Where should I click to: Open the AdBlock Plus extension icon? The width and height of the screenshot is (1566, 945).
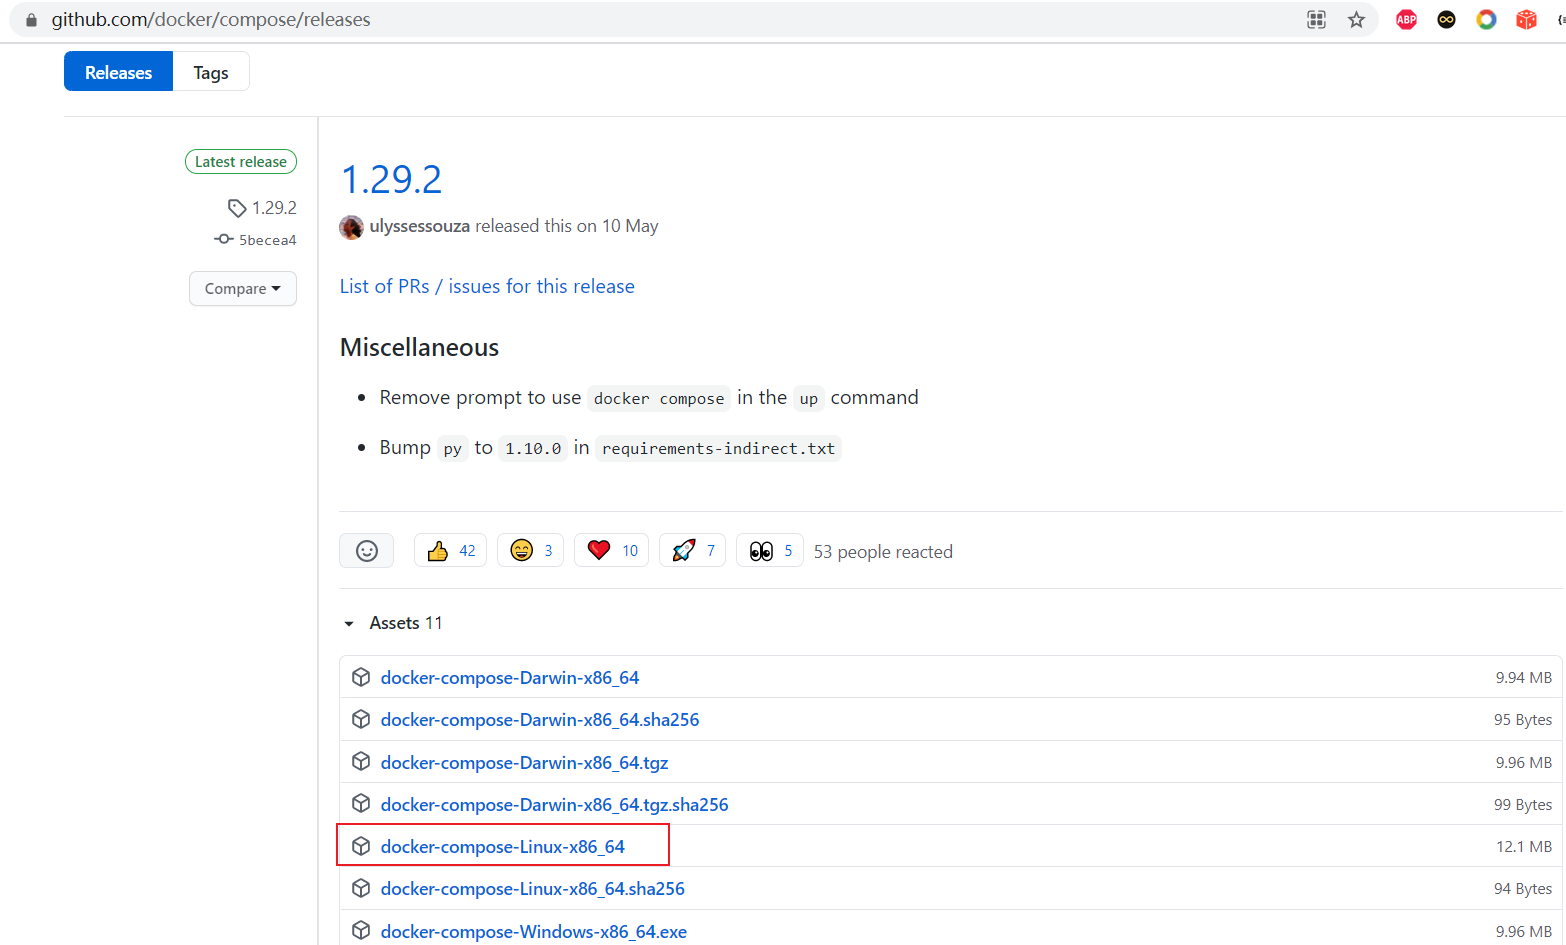point(1406,20)
